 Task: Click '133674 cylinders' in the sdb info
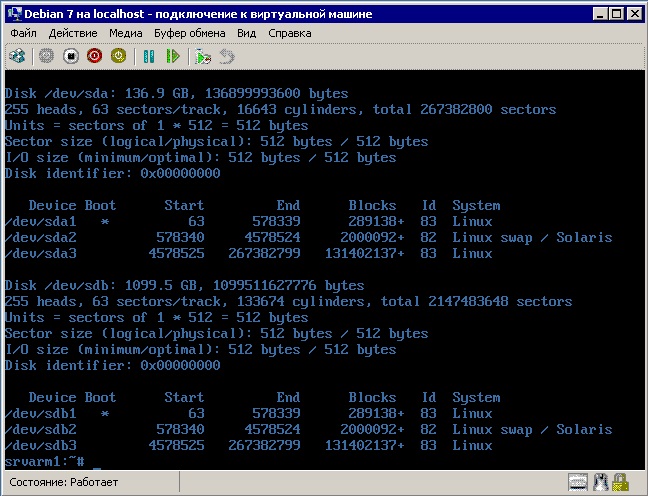[x=304, y=302]
